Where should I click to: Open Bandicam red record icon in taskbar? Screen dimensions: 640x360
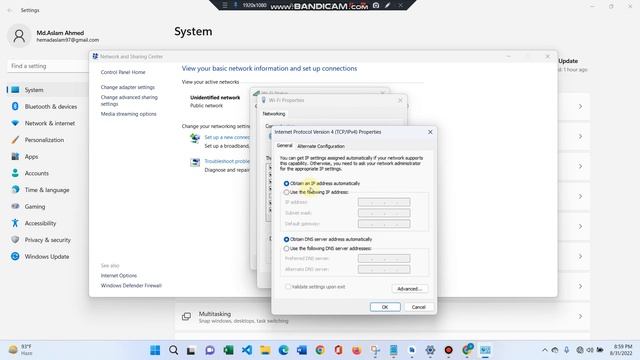[448, 350]
